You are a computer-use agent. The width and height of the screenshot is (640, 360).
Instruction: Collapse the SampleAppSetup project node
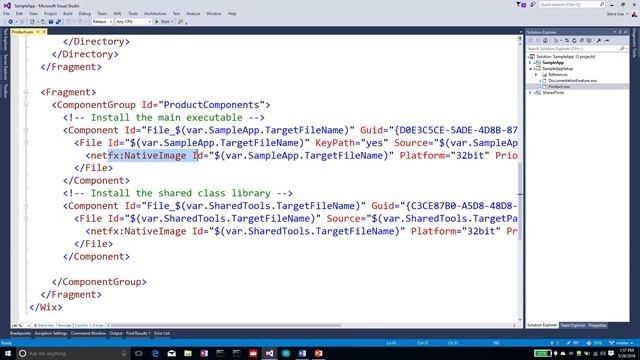(x=530, y=69)
